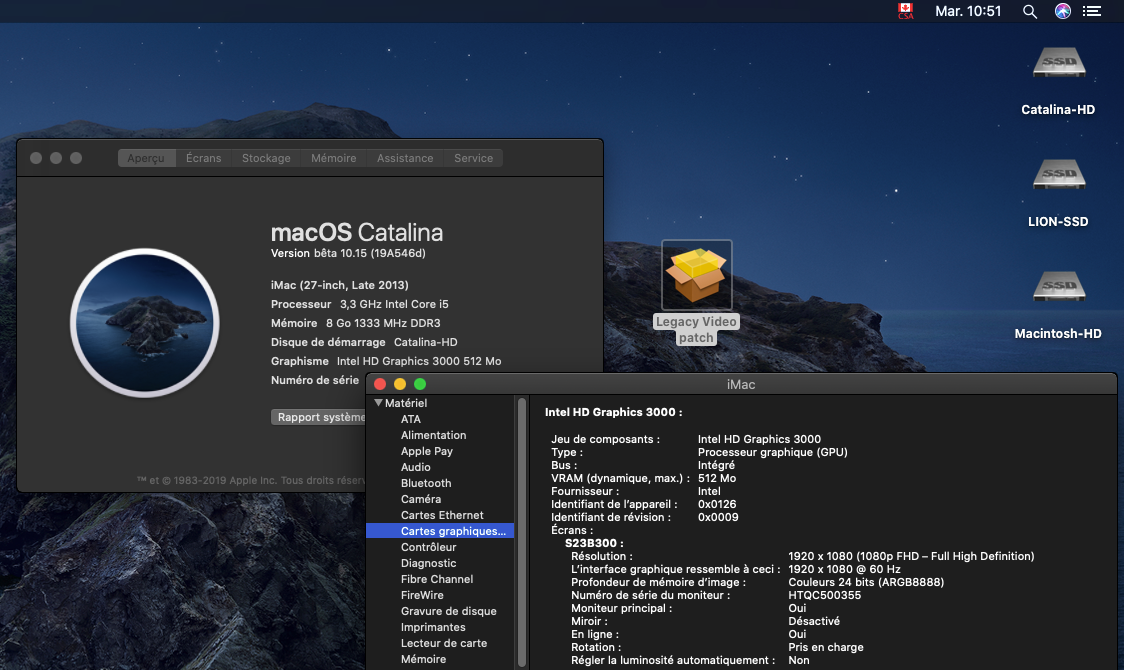This screenshot has width=1124, height=670.
Task: Select Apple Pay in the sidebar
Action: pyautogui.click(x=427, y=451)
